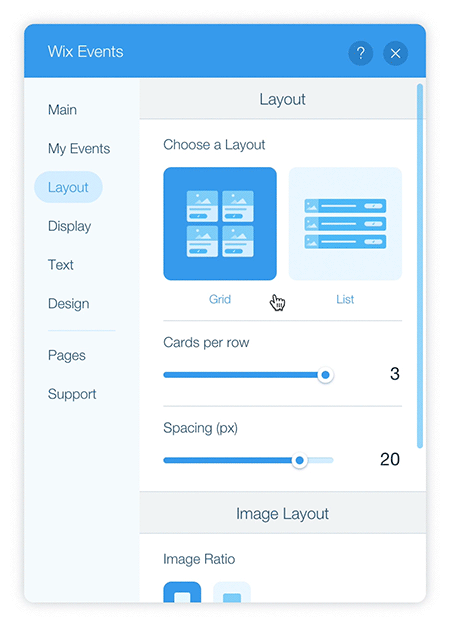Click the Grid label under layouts
450x626 pixels.
220,299
